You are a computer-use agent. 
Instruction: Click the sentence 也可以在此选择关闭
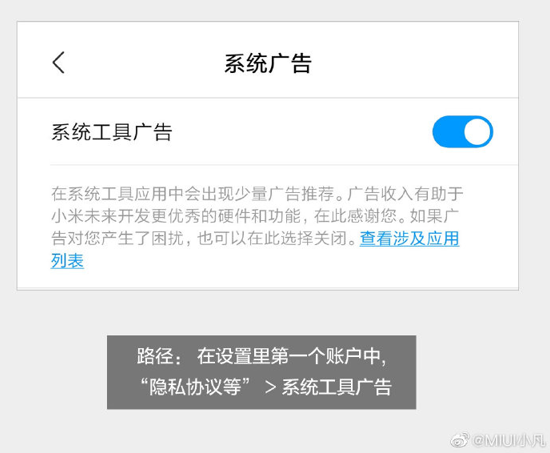(x=276, y=239)
